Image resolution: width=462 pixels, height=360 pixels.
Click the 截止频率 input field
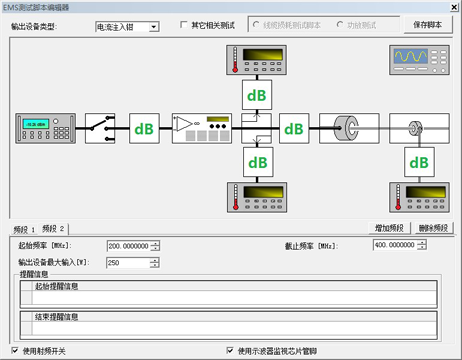pos(395,245)
